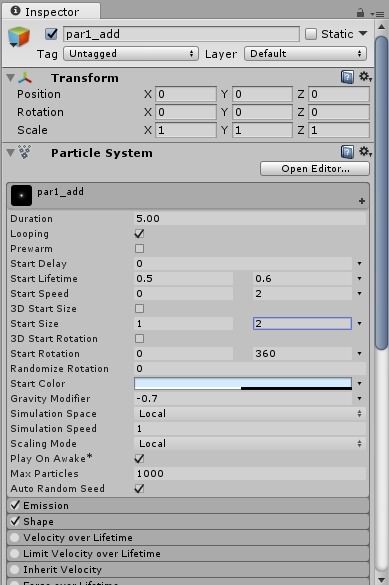Viewport: 389px width, 585px height.
Task: Collapse the Transform component foldout
Action: 10,78
